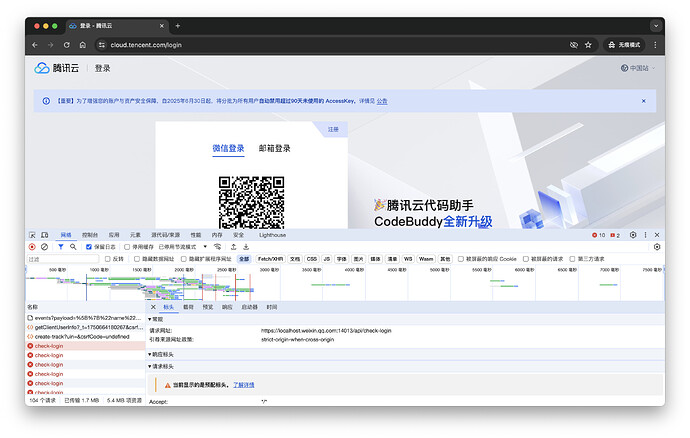Import HAR file with upload arrow

pyautogui.click(x=234, y=247)
